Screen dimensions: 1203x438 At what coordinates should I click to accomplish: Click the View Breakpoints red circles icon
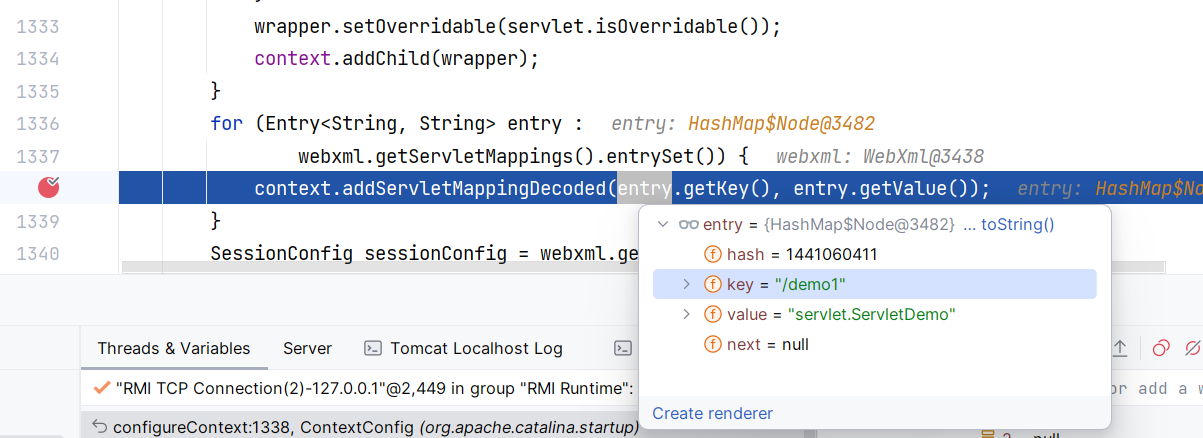pos(1161,348)
